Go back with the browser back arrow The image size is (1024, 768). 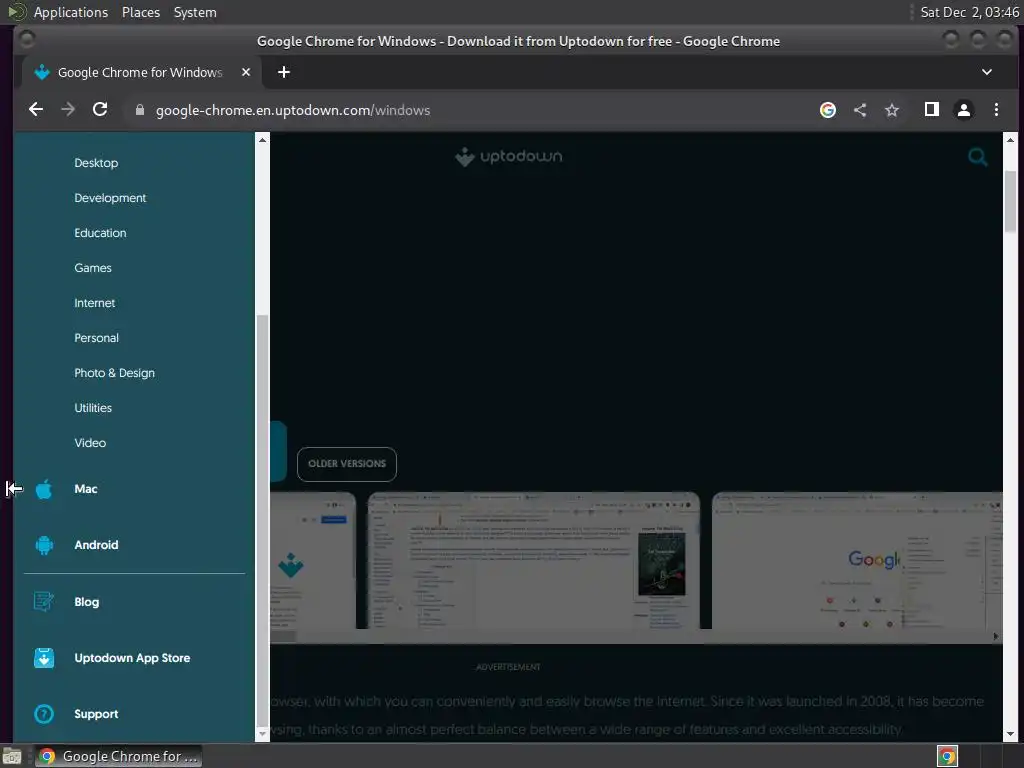(36, 110)
